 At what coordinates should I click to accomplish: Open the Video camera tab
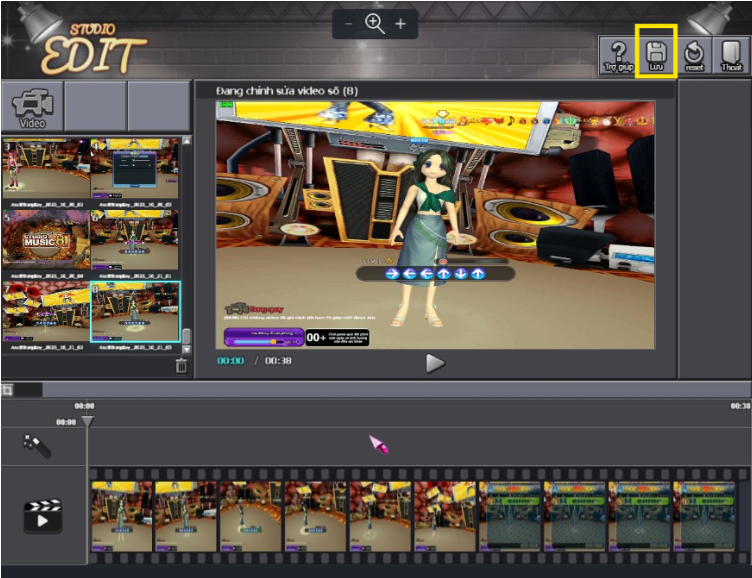point(32,106)
